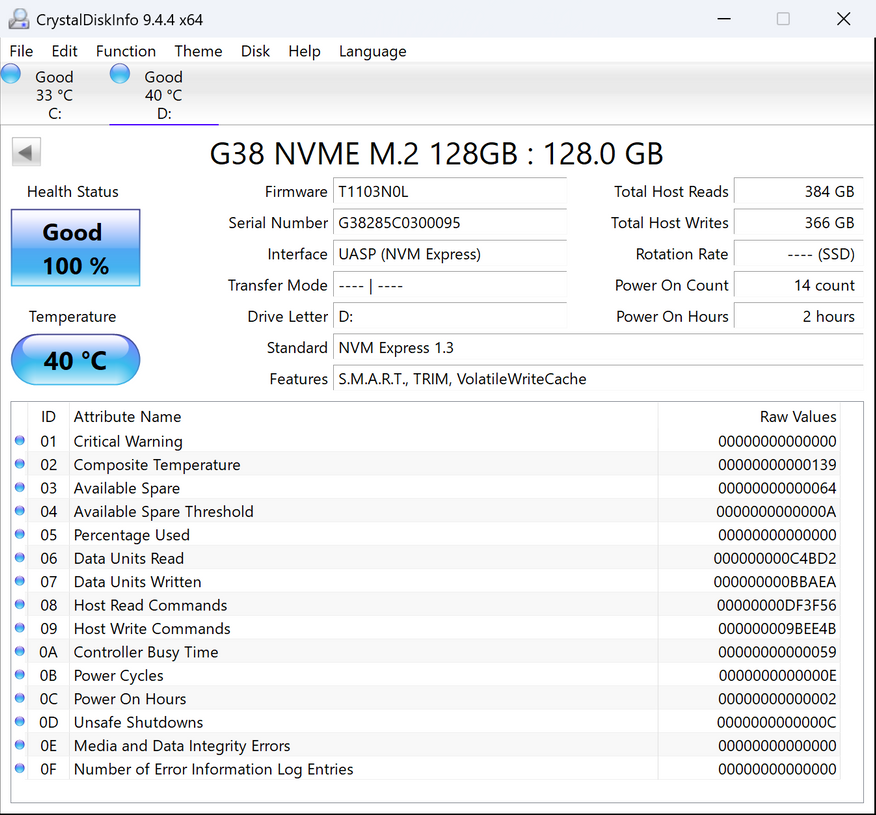Click the Raw Values column header
Image resolution: width=876 pixels, height=815 pixels.
point(798,417)
